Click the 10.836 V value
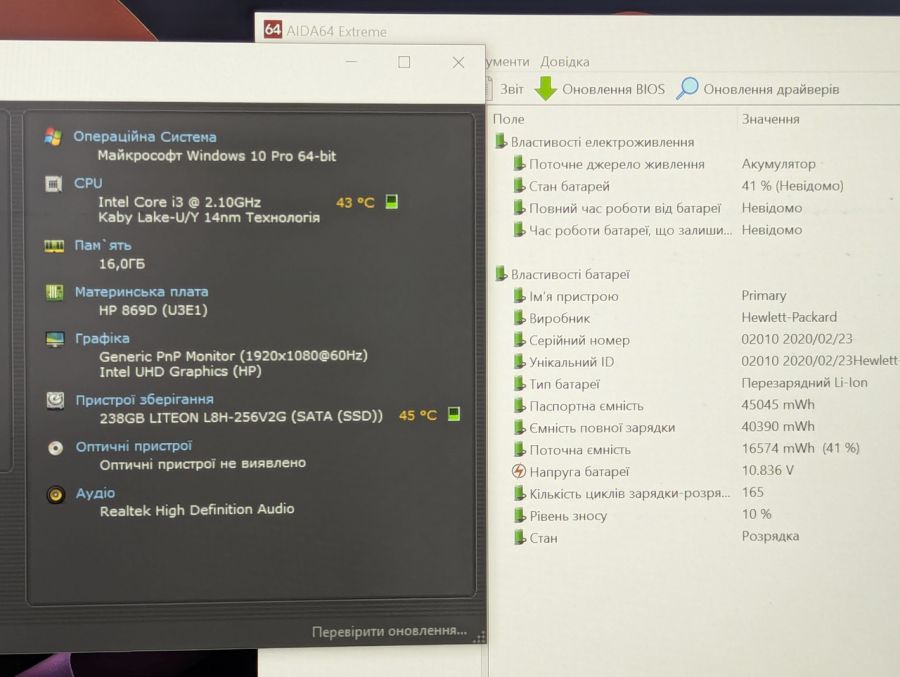The width and height of the screenshot is (900, 677). coord(767,470)
